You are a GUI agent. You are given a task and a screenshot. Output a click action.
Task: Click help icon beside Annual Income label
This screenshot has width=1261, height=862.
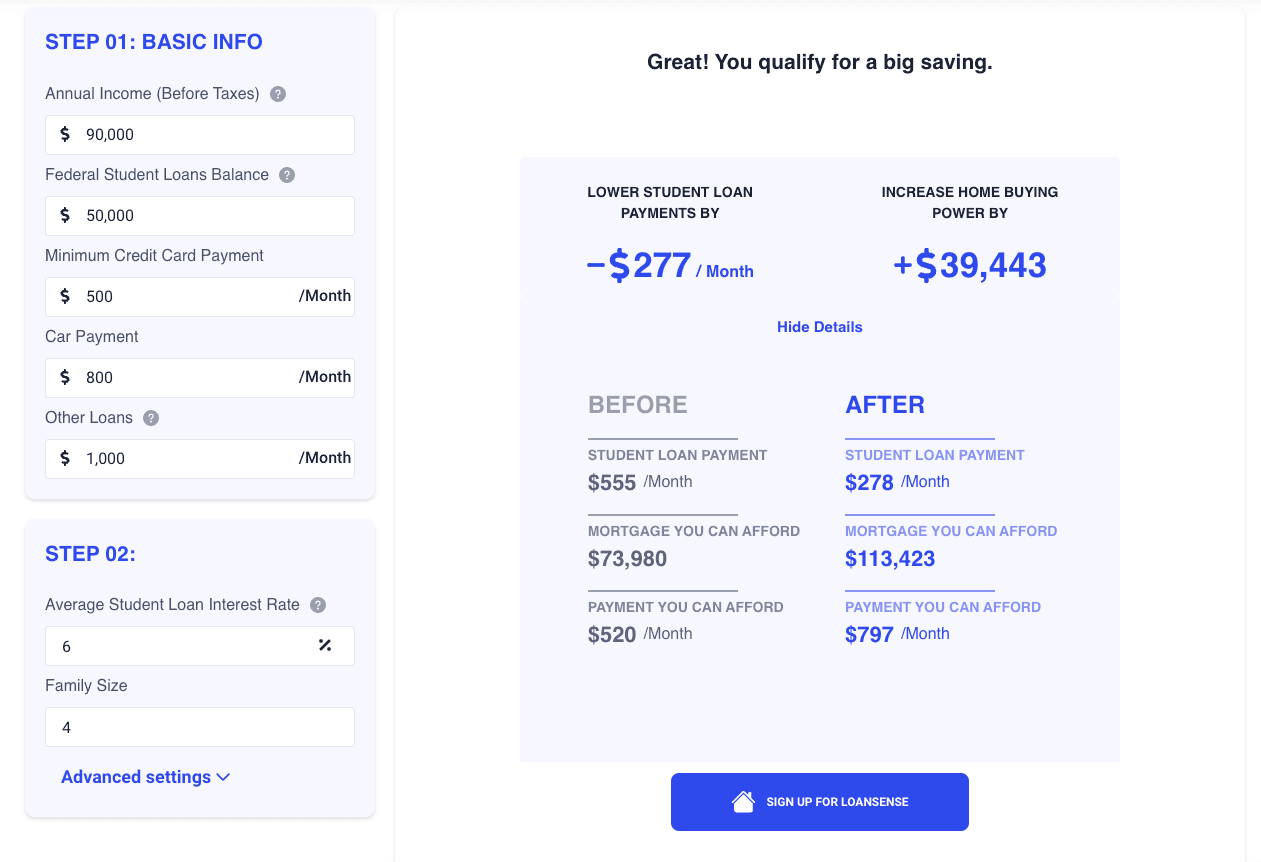tap(278, 94)
